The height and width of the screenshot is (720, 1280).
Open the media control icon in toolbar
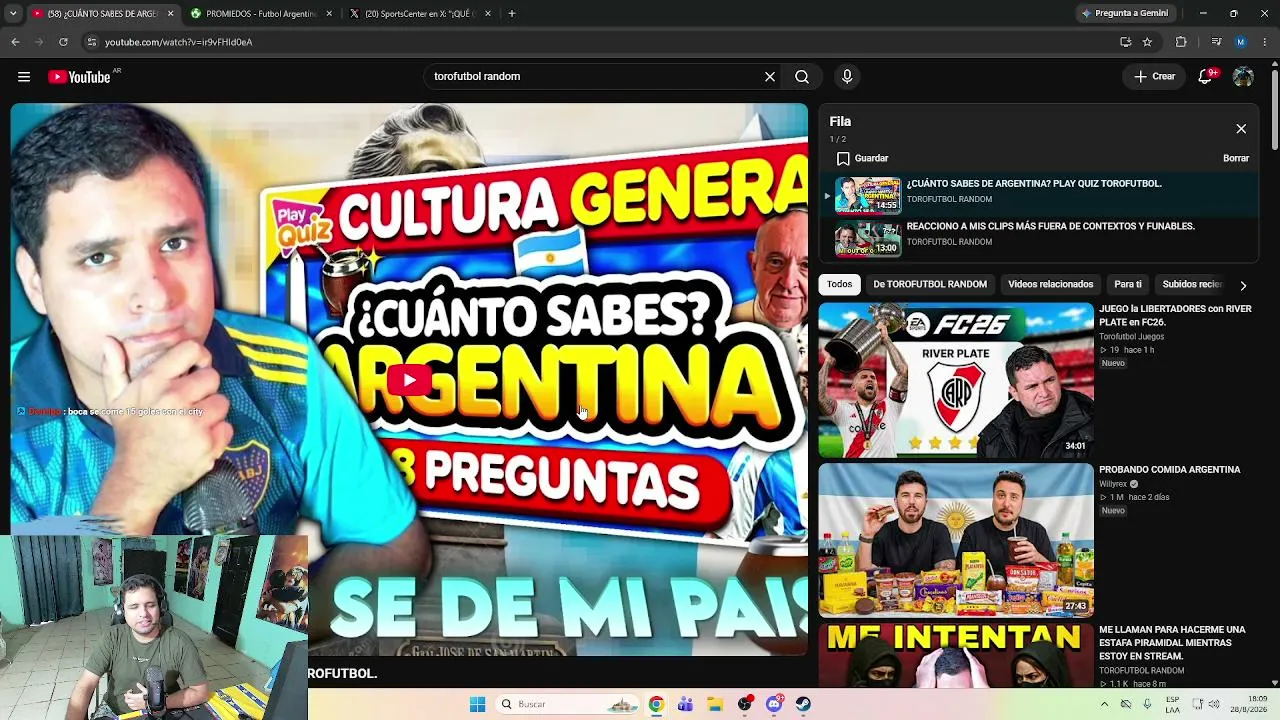click(x=1216, y=42)
